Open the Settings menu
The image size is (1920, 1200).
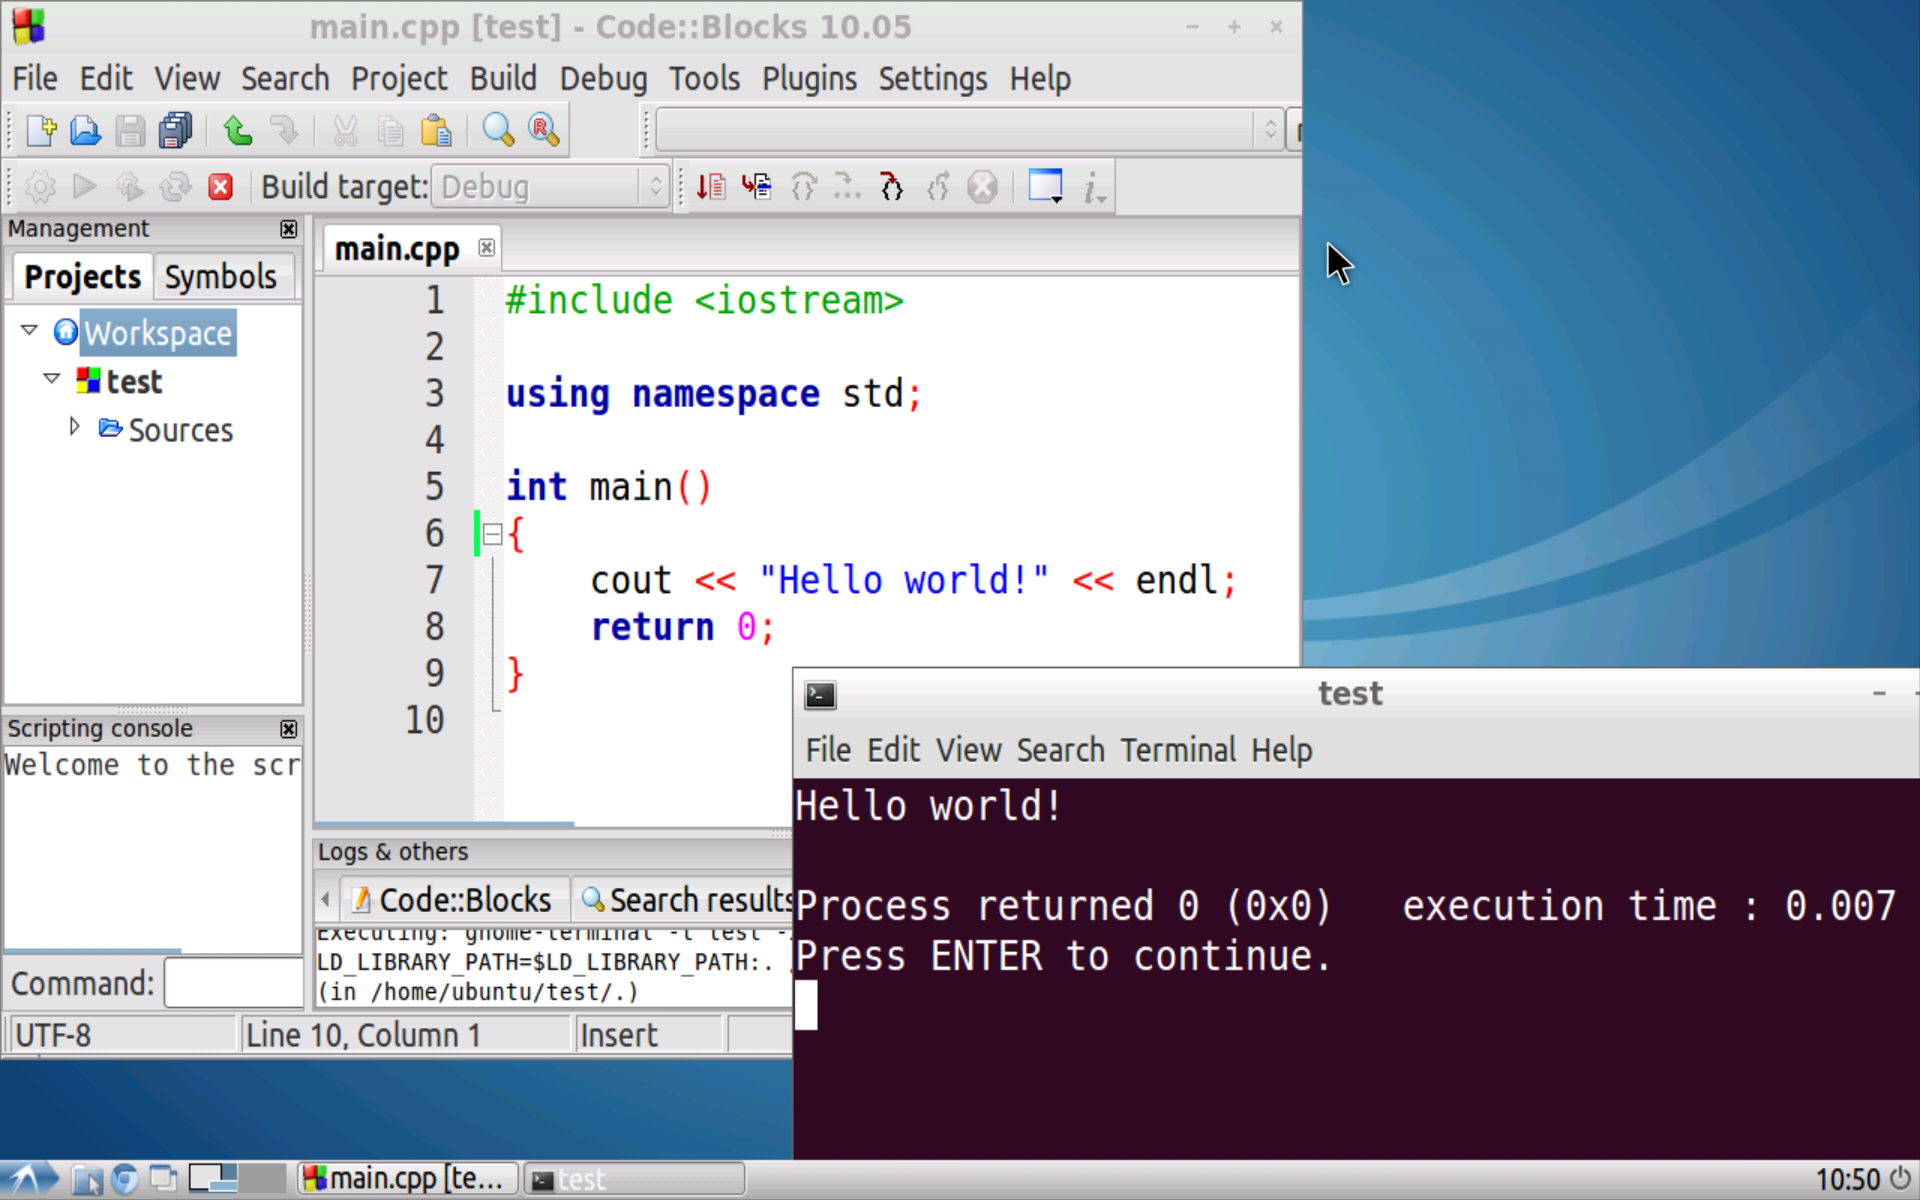[933, 78]
